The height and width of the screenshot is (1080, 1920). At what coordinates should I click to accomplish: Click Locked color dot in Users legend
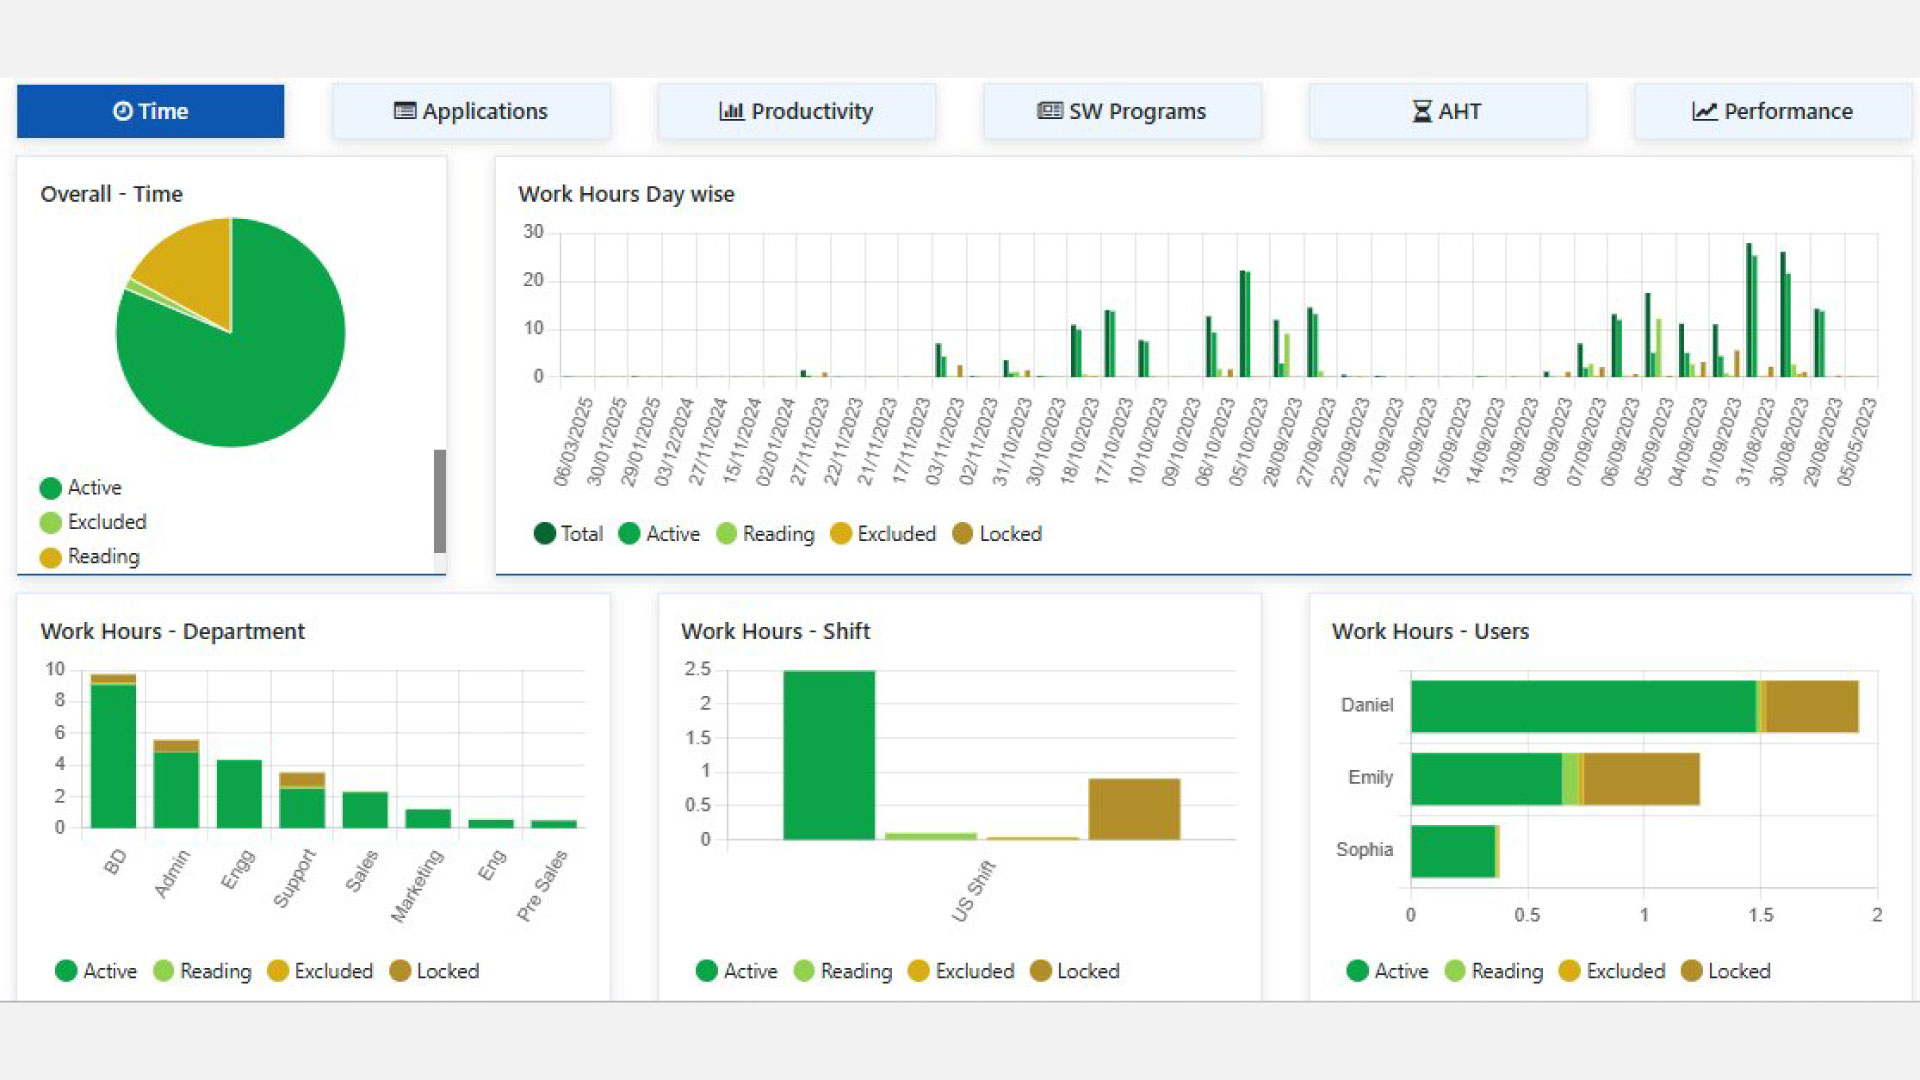click(1692, 971)
